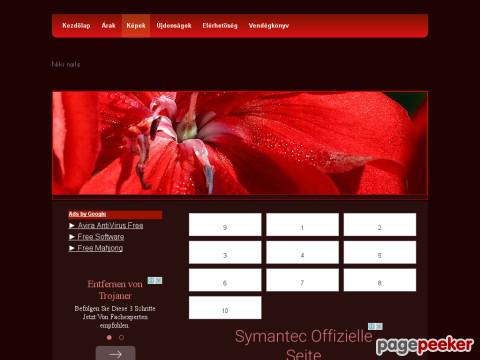Open gallery thumbnail number 10

point(225,308)
